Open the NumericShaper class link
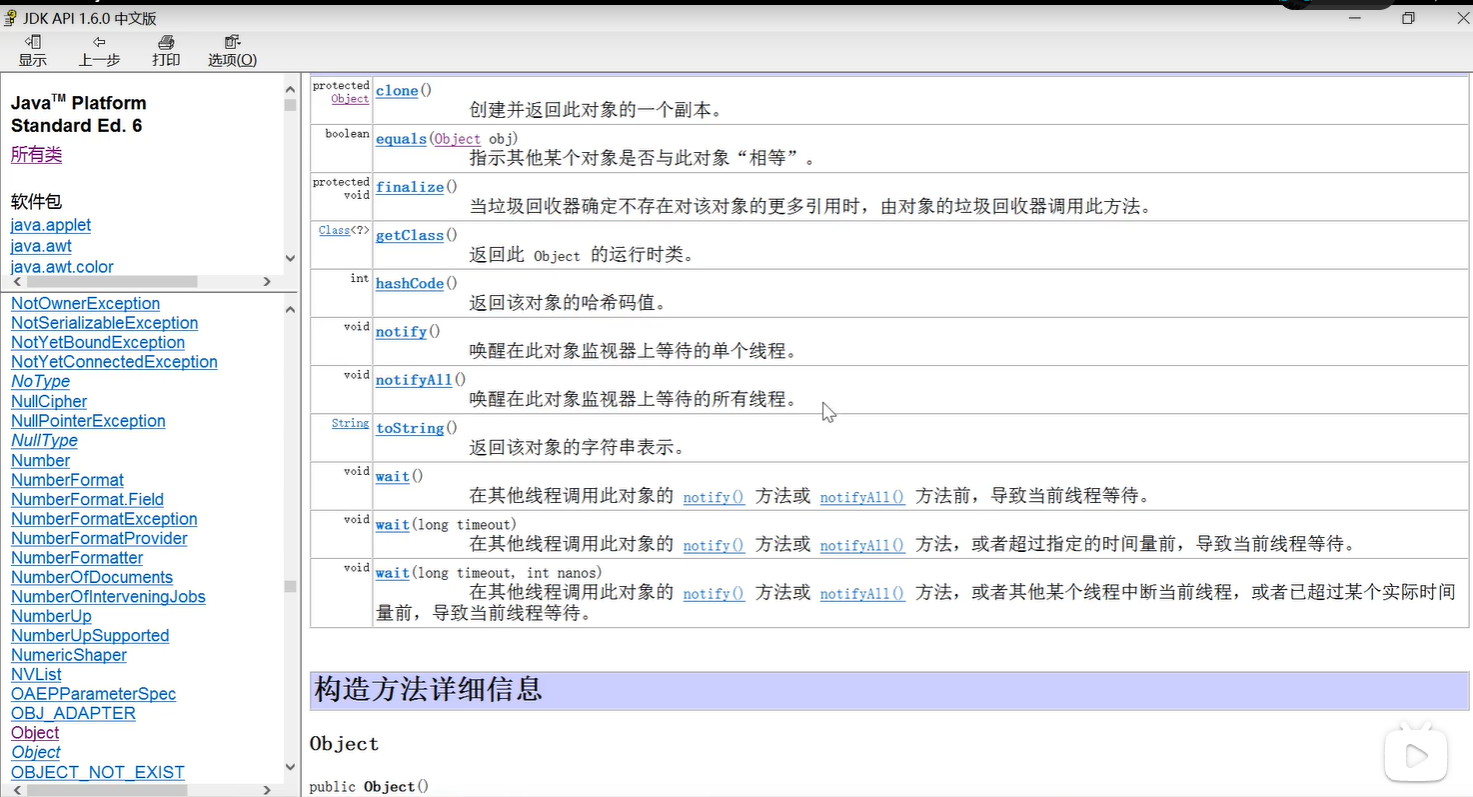 (x=69, y=655)
